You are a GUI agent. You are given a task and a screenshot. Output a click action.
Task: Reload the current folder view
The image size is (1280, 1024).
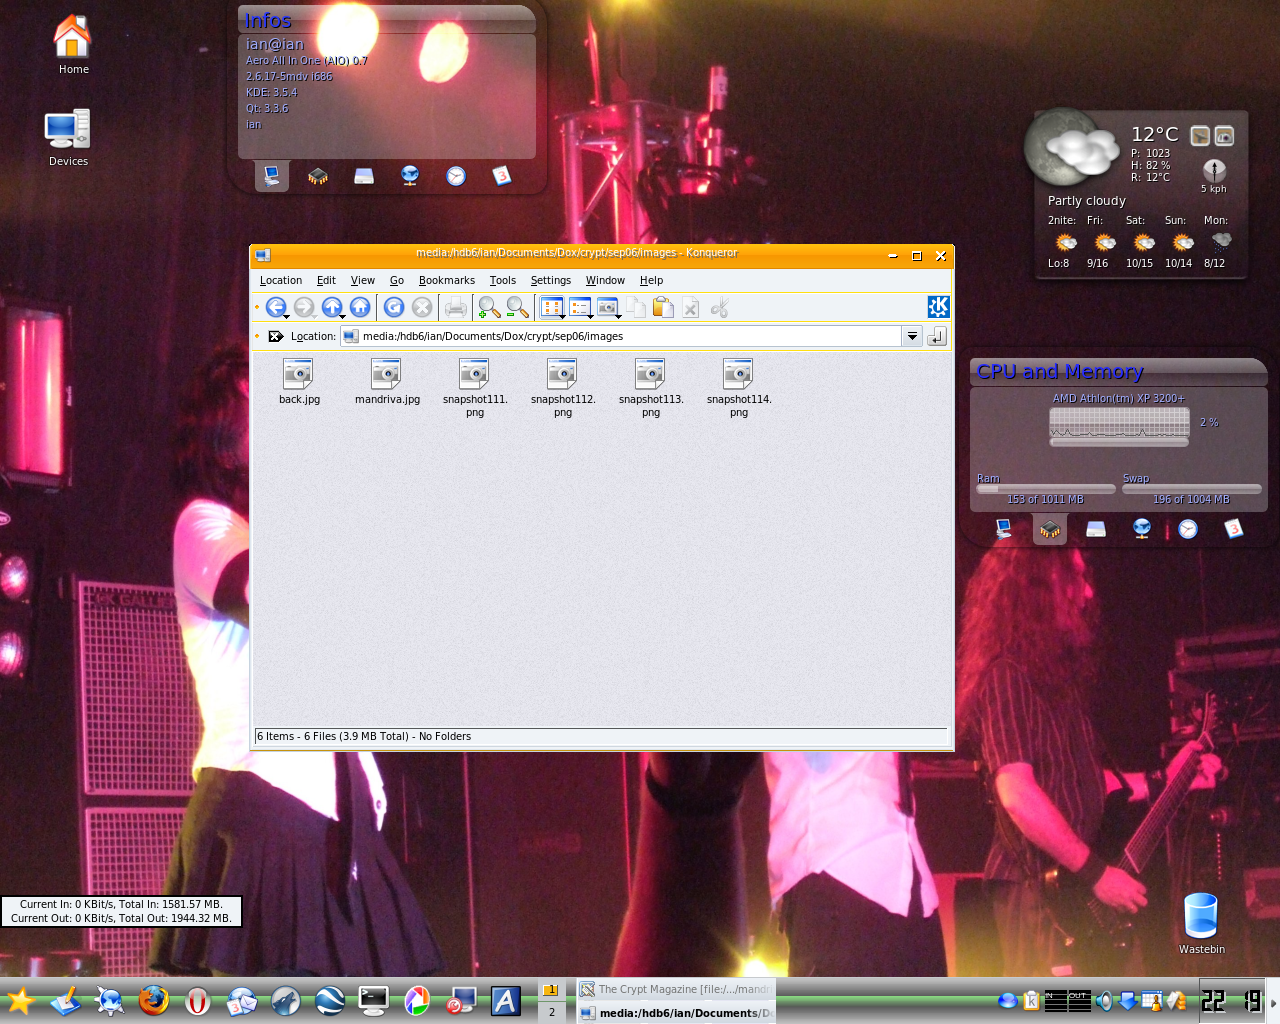tap(394, 308)
